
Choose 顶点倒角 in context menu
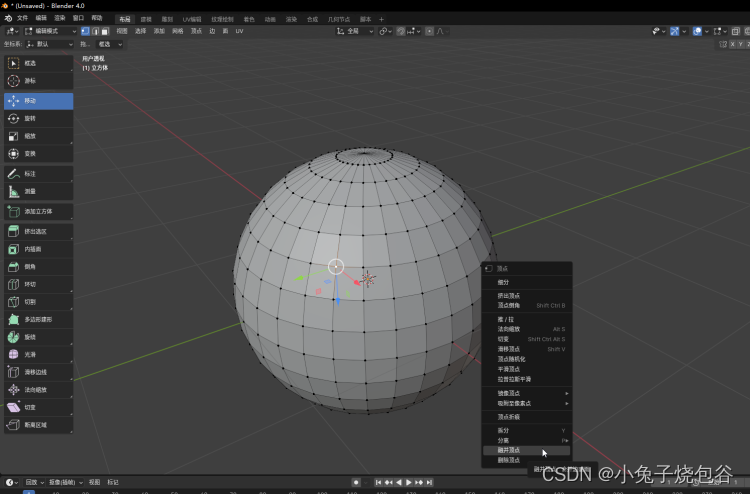click(527, 305)
